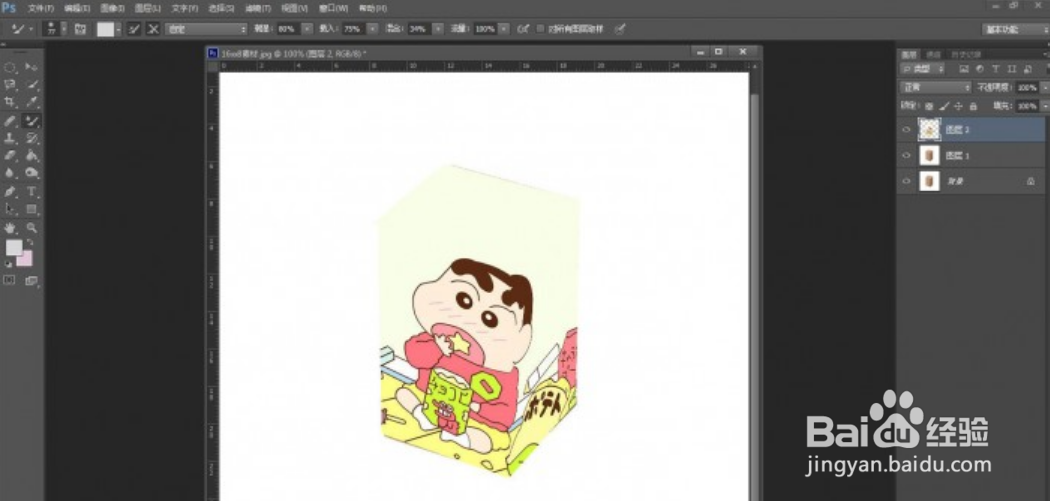Image resolution: width=1050 pixels, height=501 pixels.
Task: Select the History Brush tool
Action: 31,138
